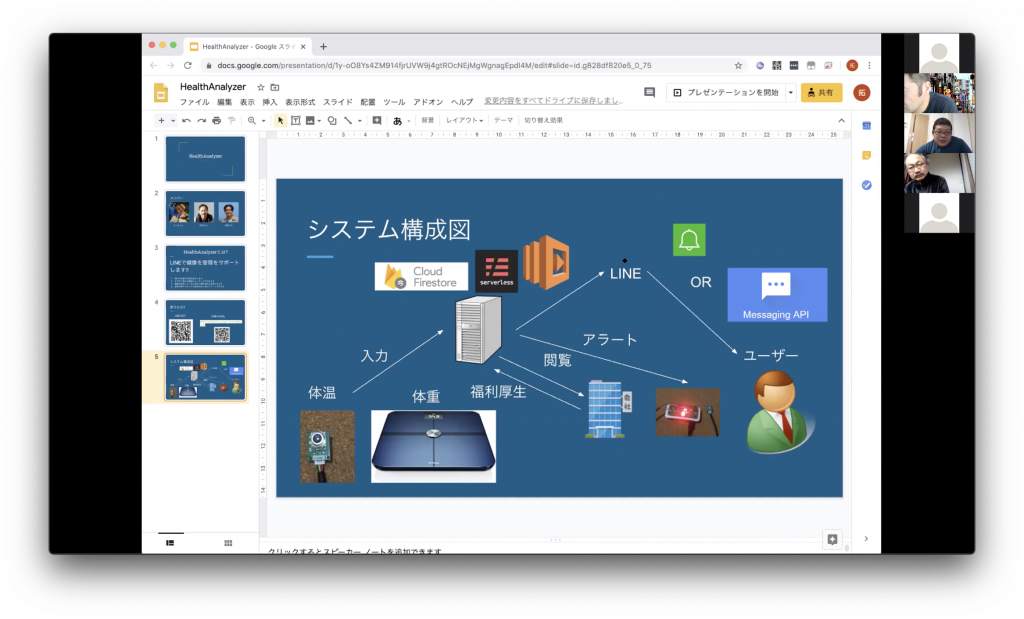Open the アドオン menu
This screenshot has width=1024, height=619.
click(x=428, y=103)
